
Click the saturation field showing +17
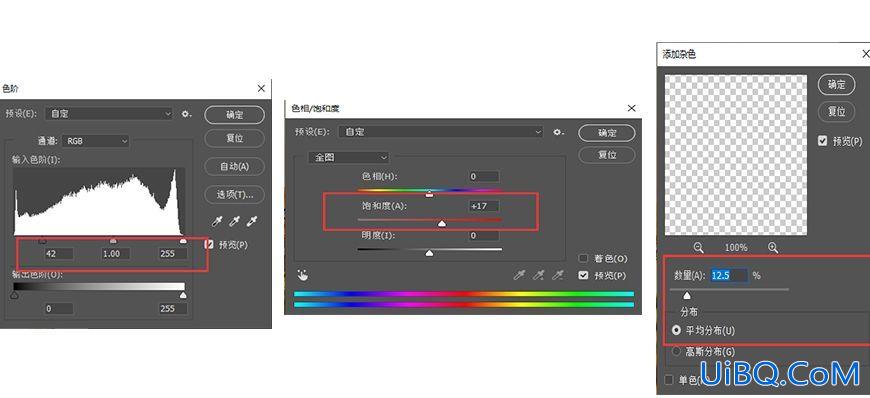[x=484, y=206]
